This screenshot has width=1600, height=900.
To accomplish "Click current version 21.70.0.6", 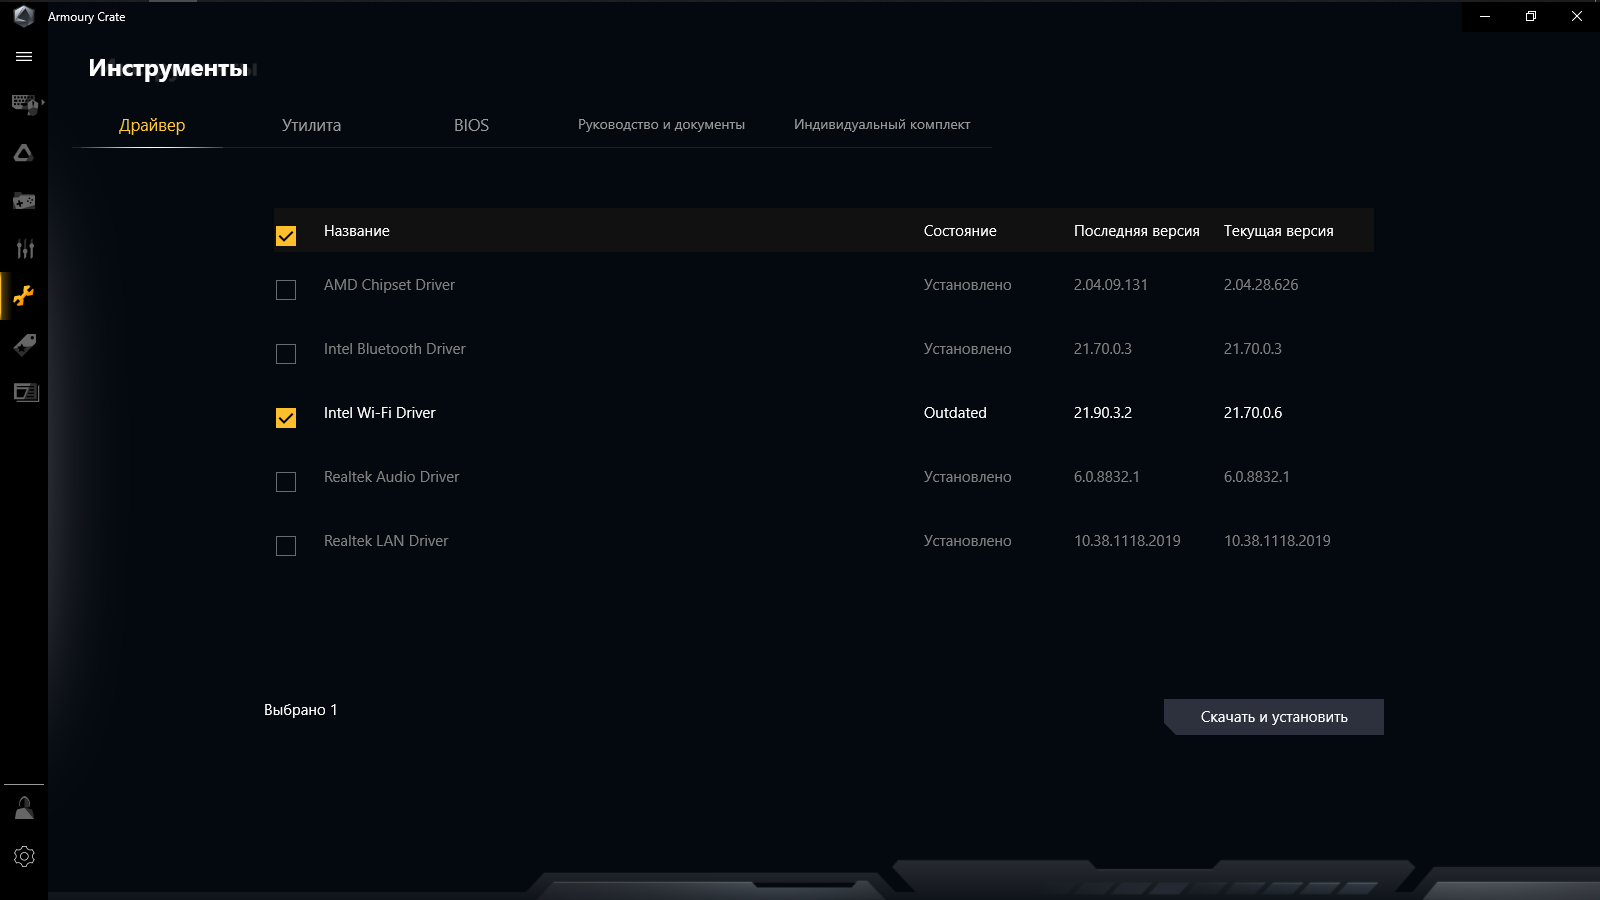I will pyautogui.click(x=1253, y=413).
